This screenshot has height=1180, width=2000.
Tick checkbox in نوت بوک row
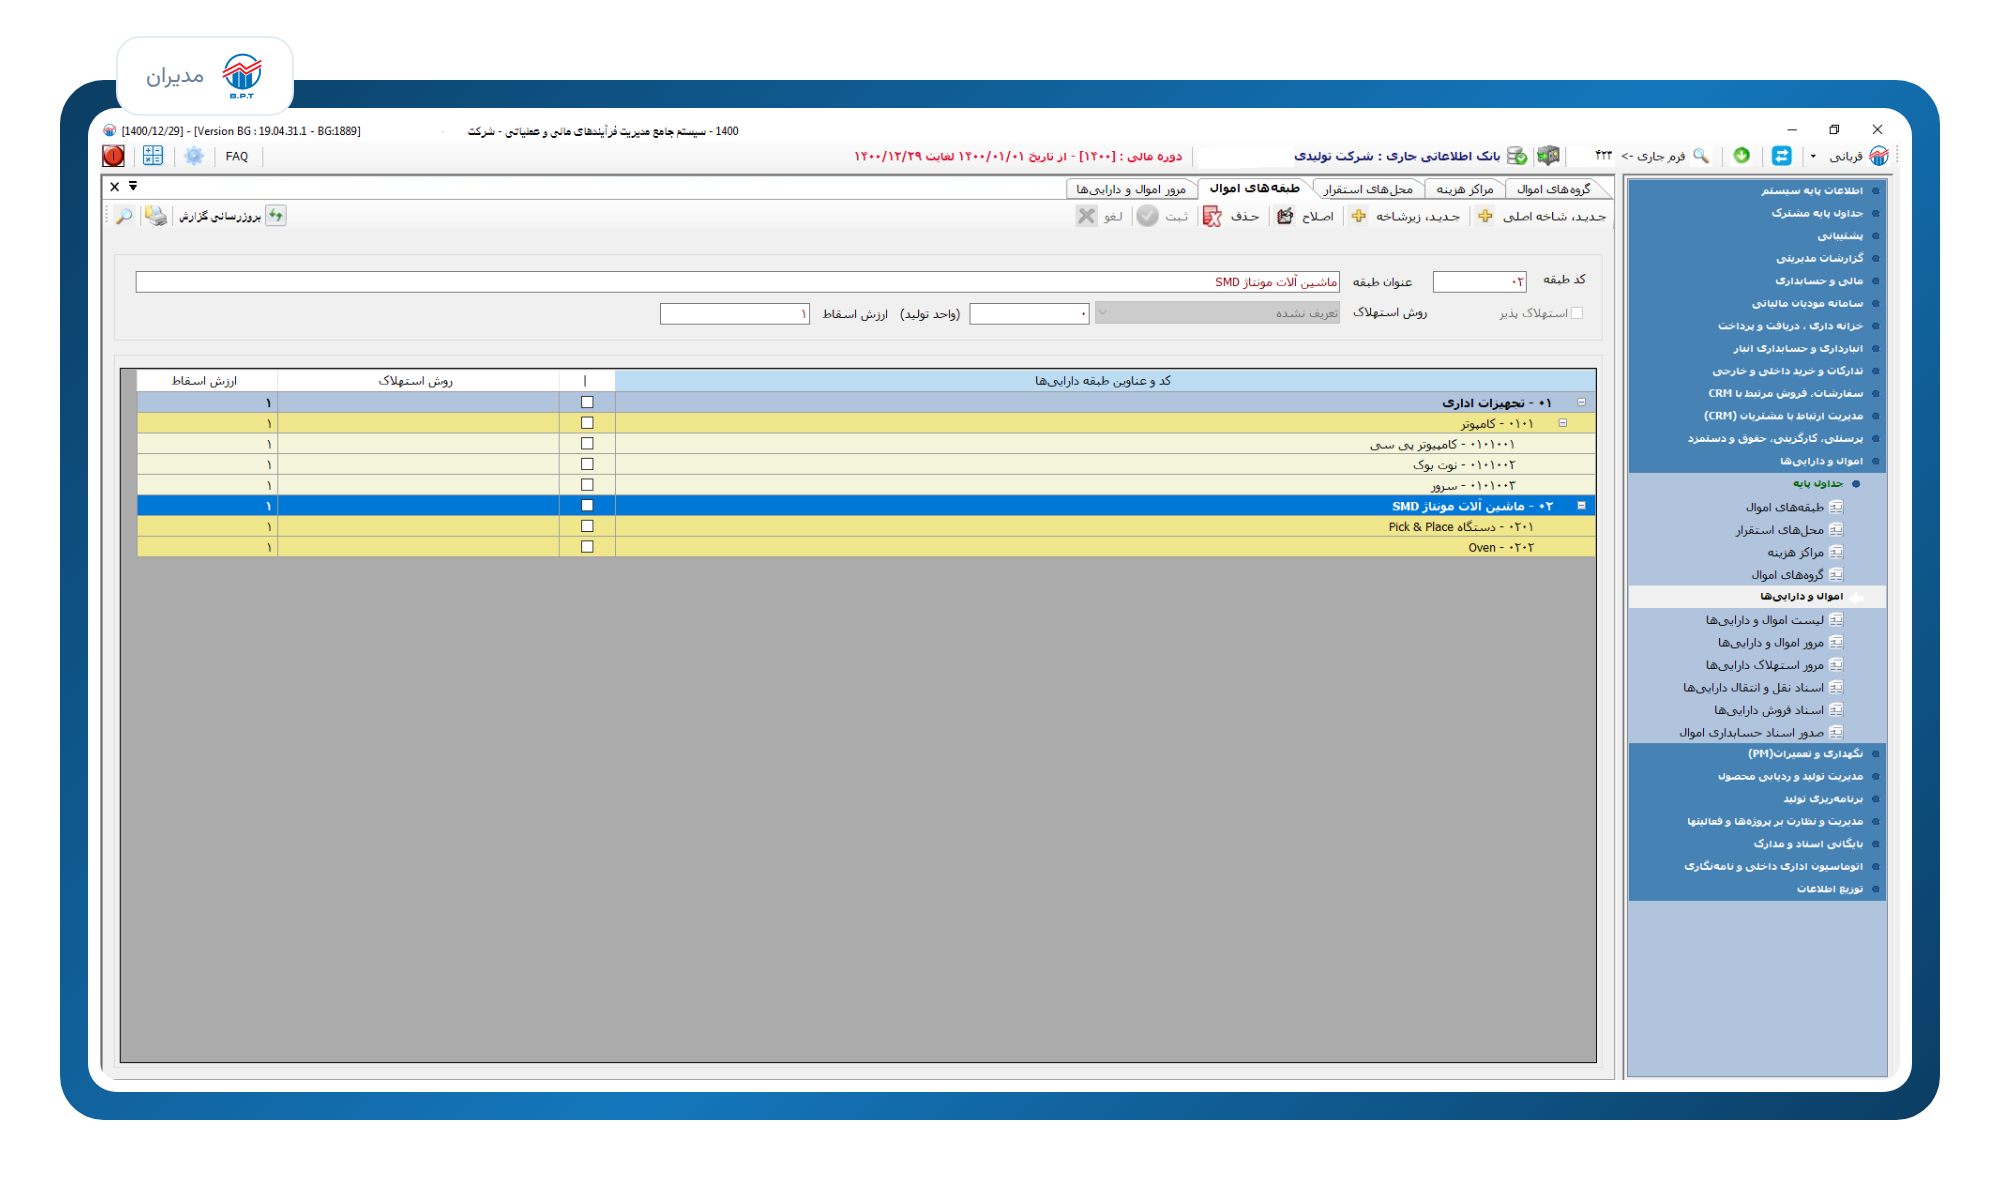(587, 464)
